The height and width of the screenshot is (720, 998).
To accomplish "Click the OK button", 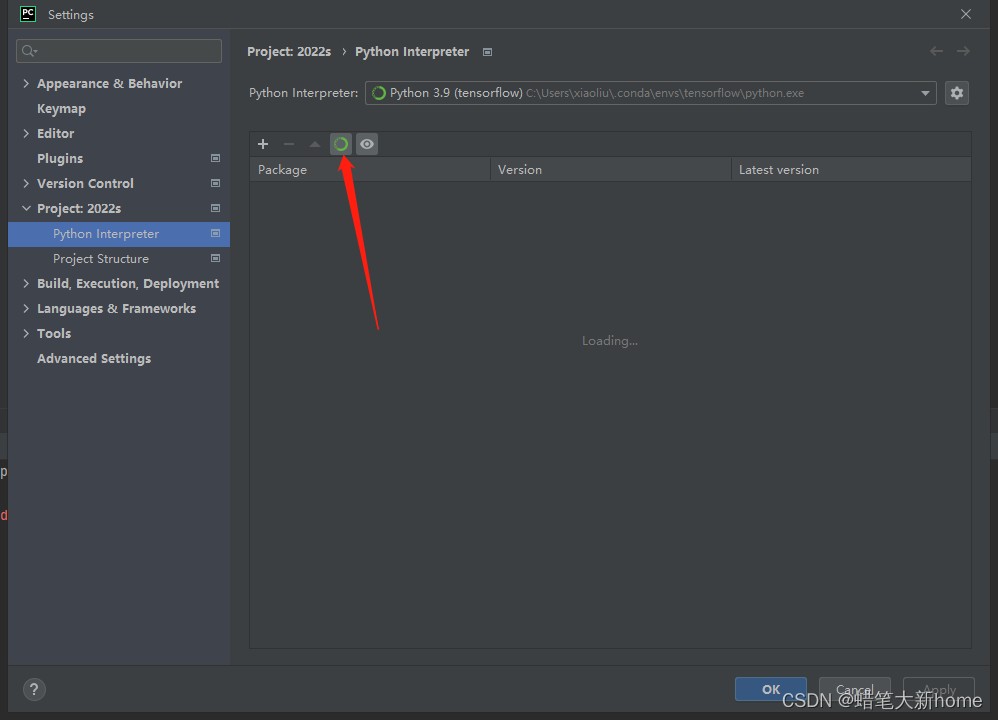I will (x=771, y=689).
